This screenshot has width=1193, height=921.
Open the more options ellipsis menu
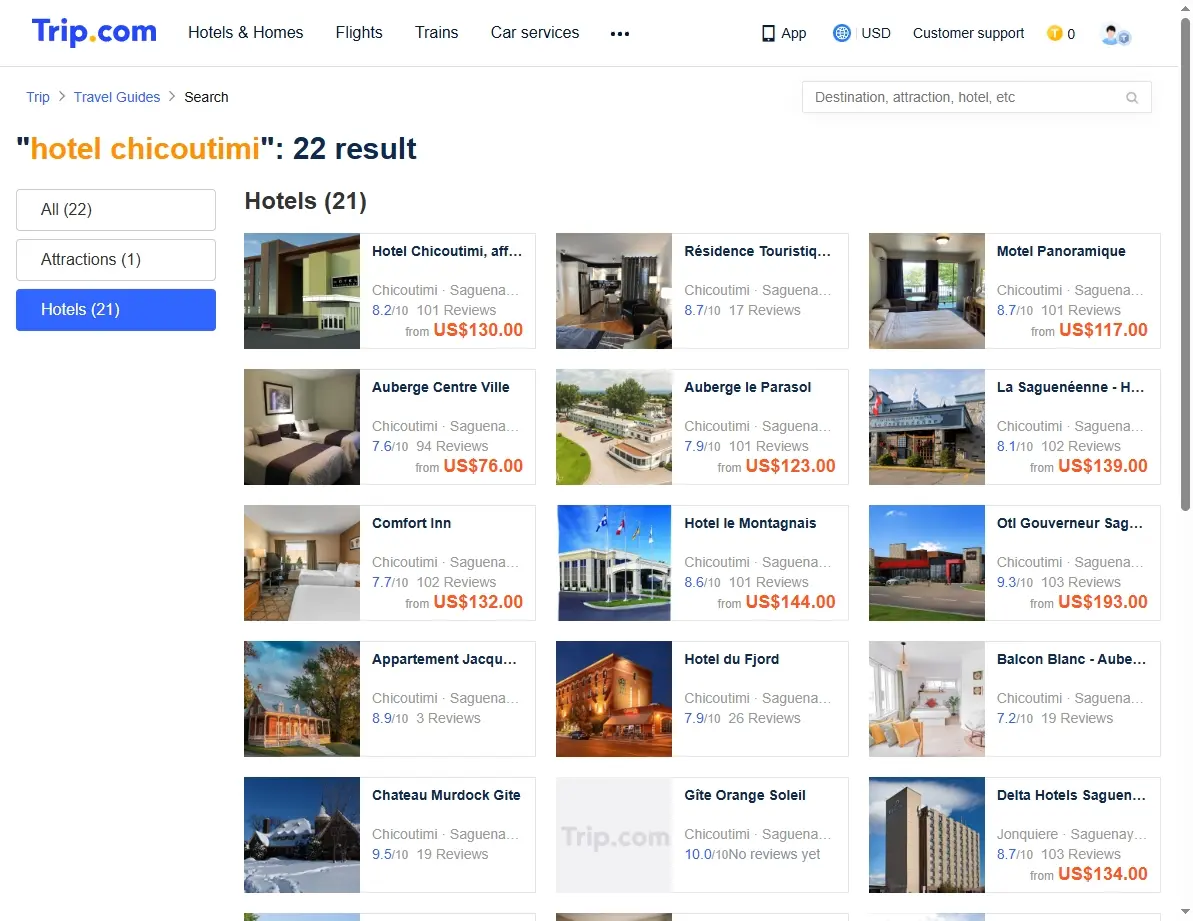pos(619,33)
